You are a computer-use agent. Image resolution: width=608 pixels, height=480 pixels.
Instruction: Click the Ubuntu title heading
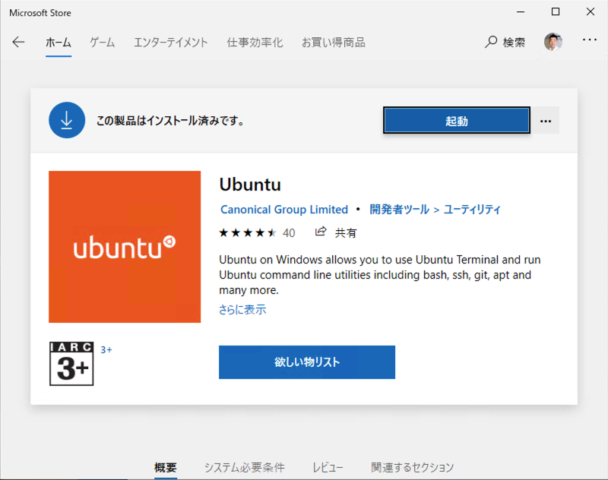(x=250, y=185)
